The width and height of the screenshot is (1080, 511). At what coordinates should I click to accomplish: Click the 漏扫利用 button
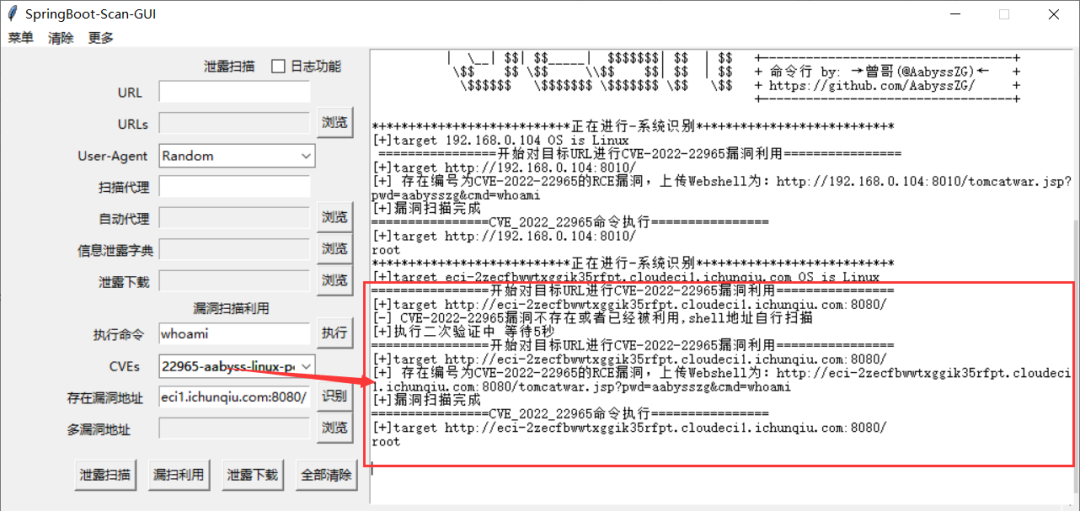point(179,474)
